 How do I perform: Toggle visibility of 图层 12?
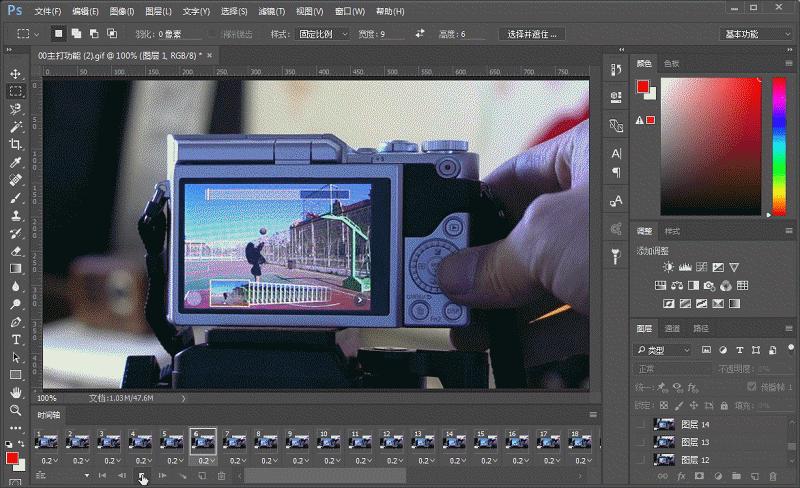tap(641, 459)
